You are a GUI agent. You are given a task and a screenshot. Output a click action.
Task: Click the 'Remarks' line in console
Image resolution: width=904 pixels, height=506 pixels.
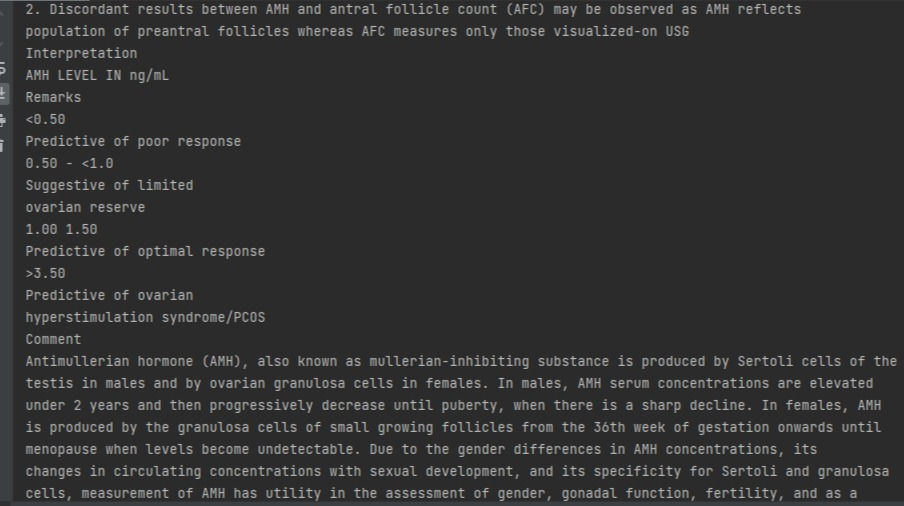click(x=53, y=97)
